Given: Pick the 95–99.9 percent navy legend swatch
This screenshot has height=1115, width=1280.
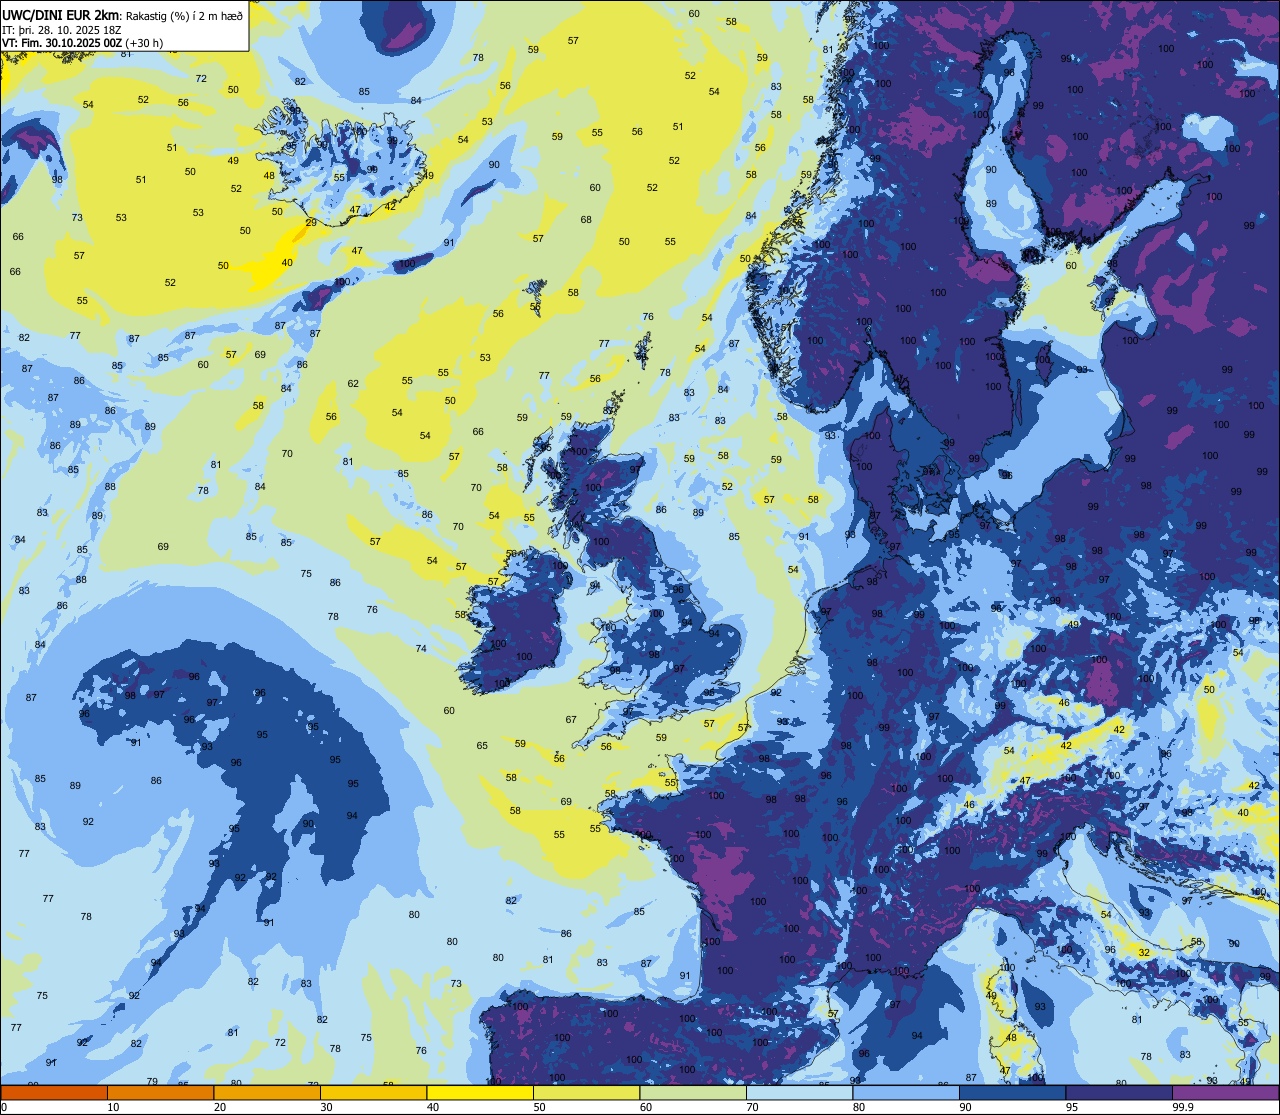Looking at the screenshot, I should 1119,1092.
